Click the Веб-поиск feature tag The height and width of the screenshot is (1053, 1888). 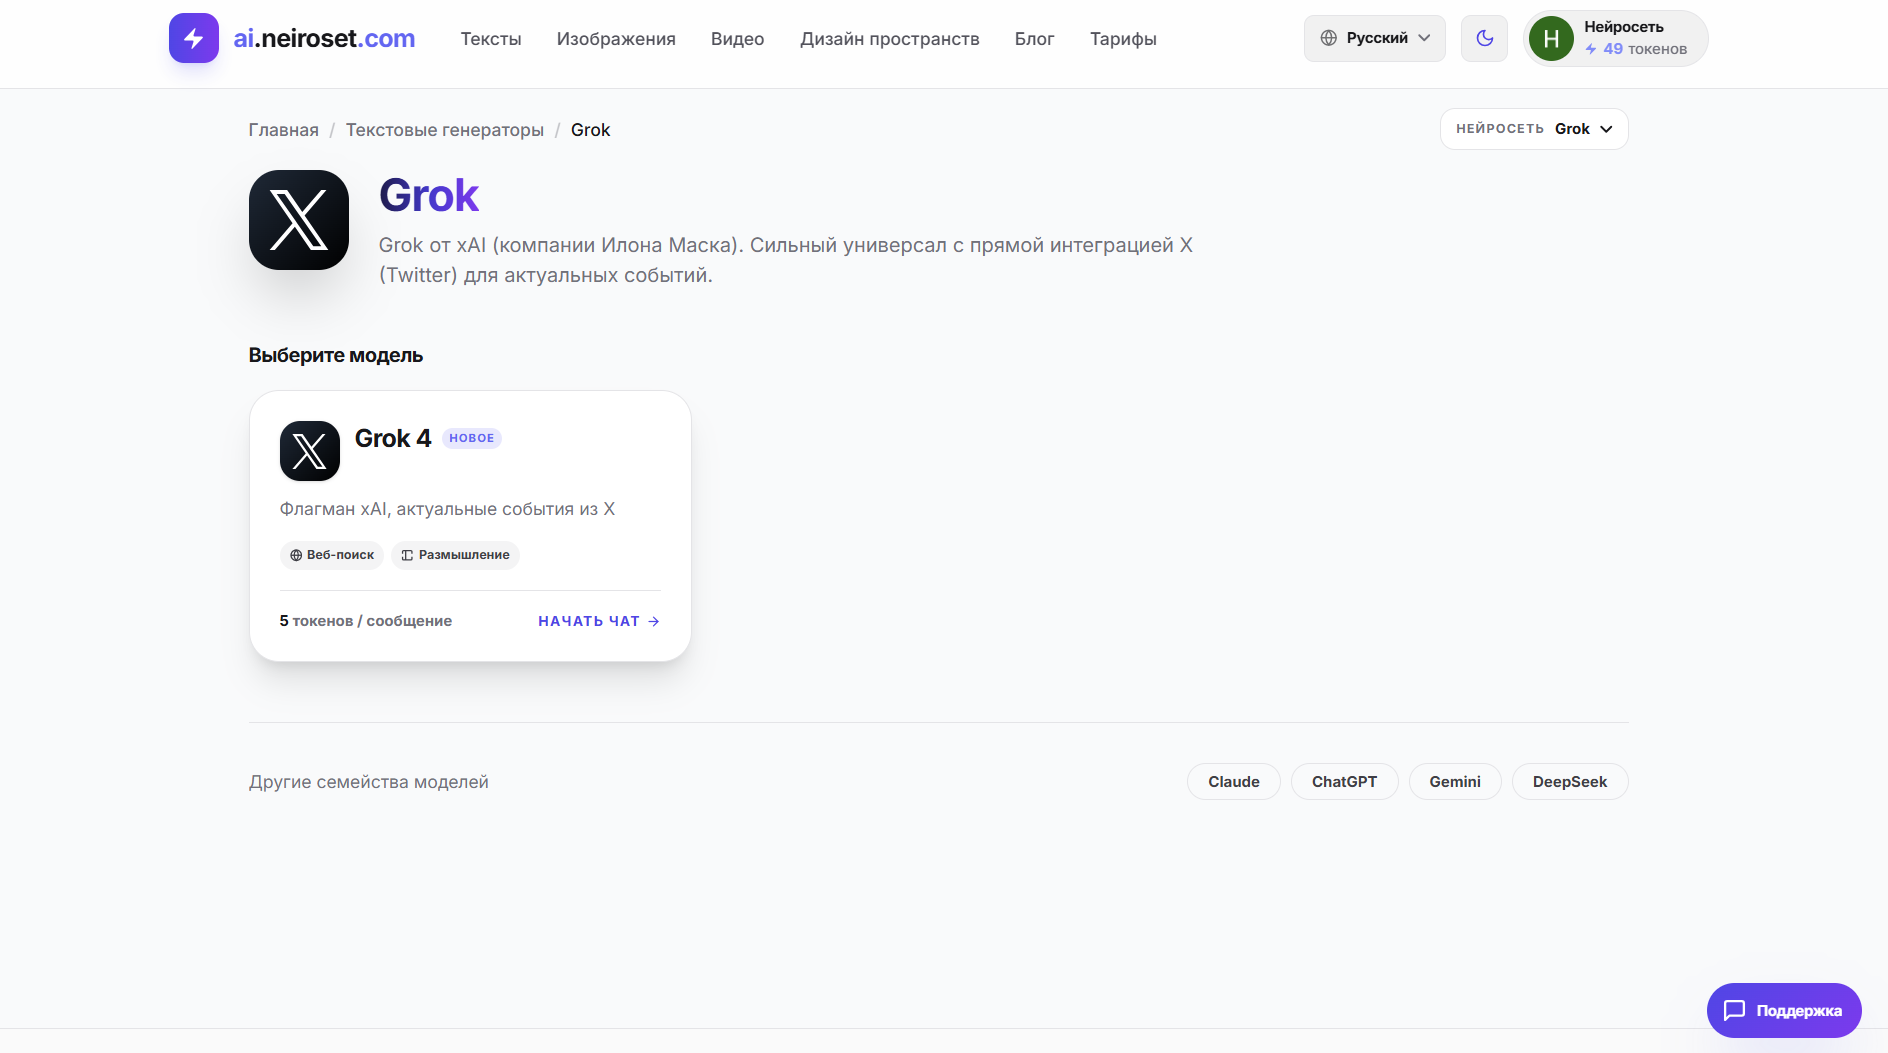pos(332,555)
